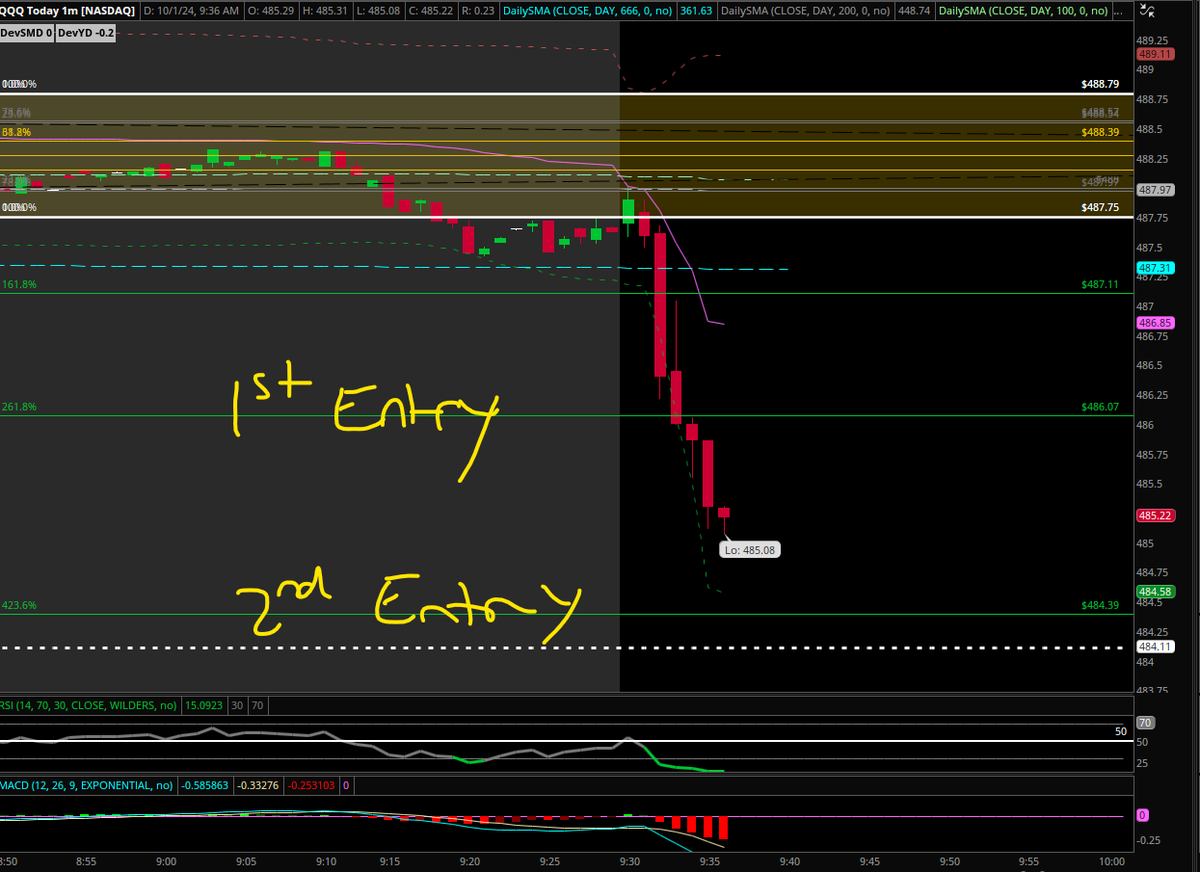Click the red MACD diff value -0.253103
This screenshot has width=1200, height=872.
[312, 785]
